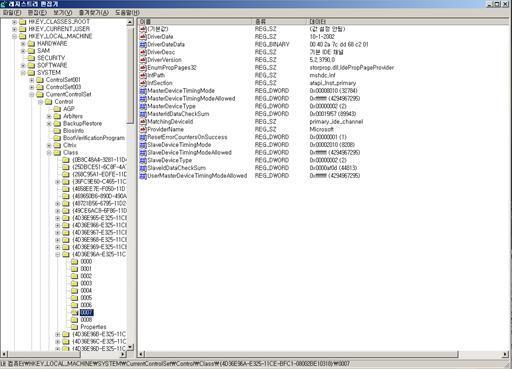Expand the ControlSet001 key
The width and height of the screenshot is (512, 369).
click(32, 80)
